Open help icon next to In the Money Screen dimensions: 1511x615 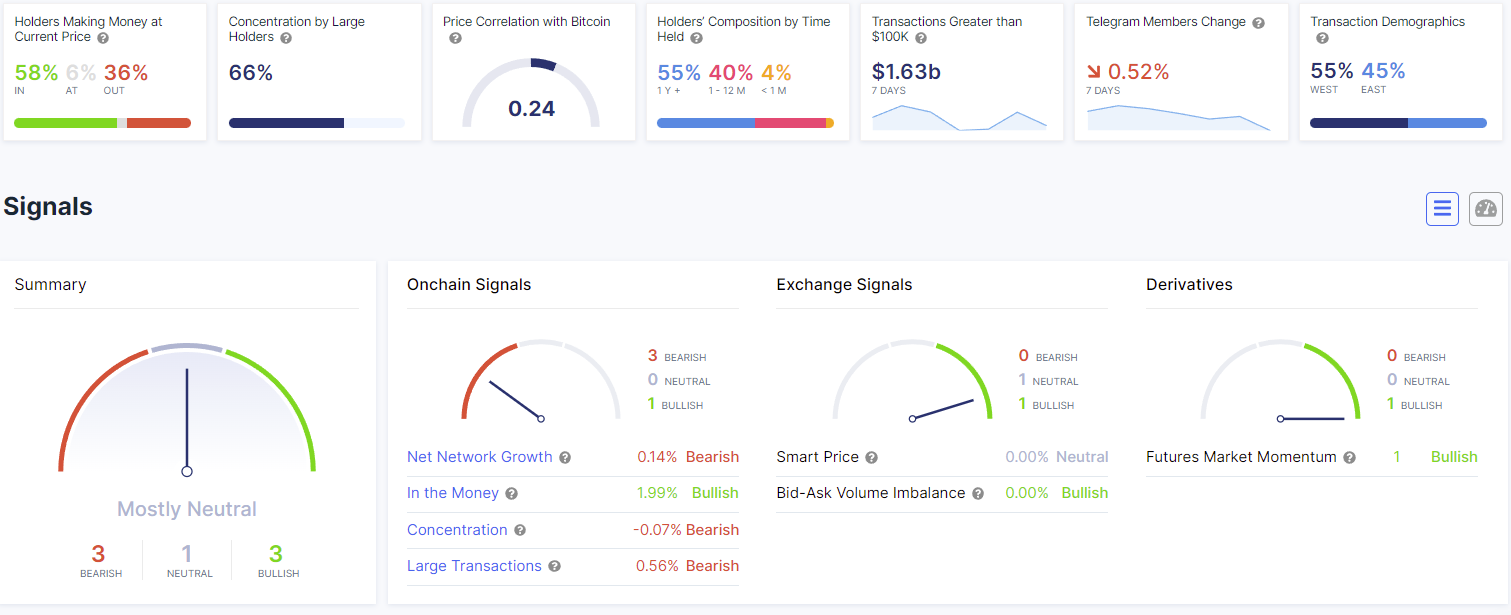click(x=512, y=494)
